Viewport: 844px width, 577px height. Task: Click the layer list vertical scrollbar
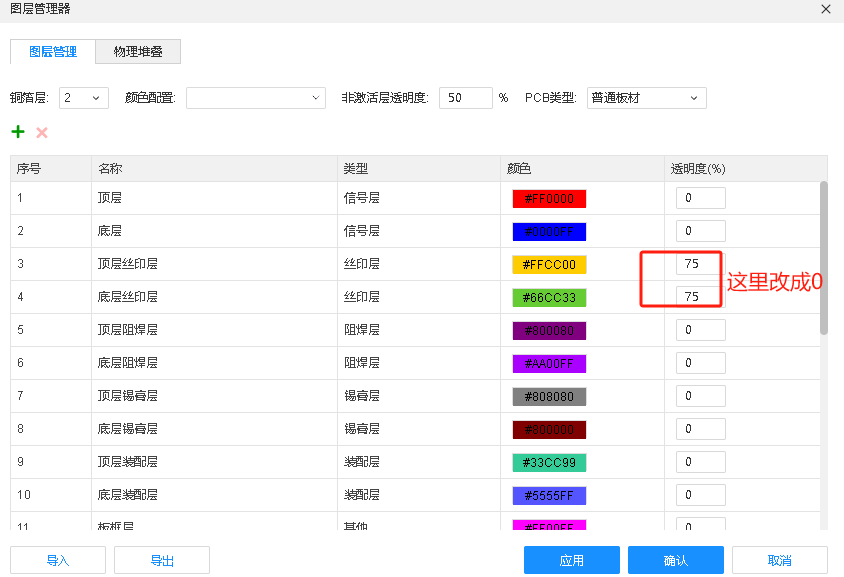pos(824,258)
